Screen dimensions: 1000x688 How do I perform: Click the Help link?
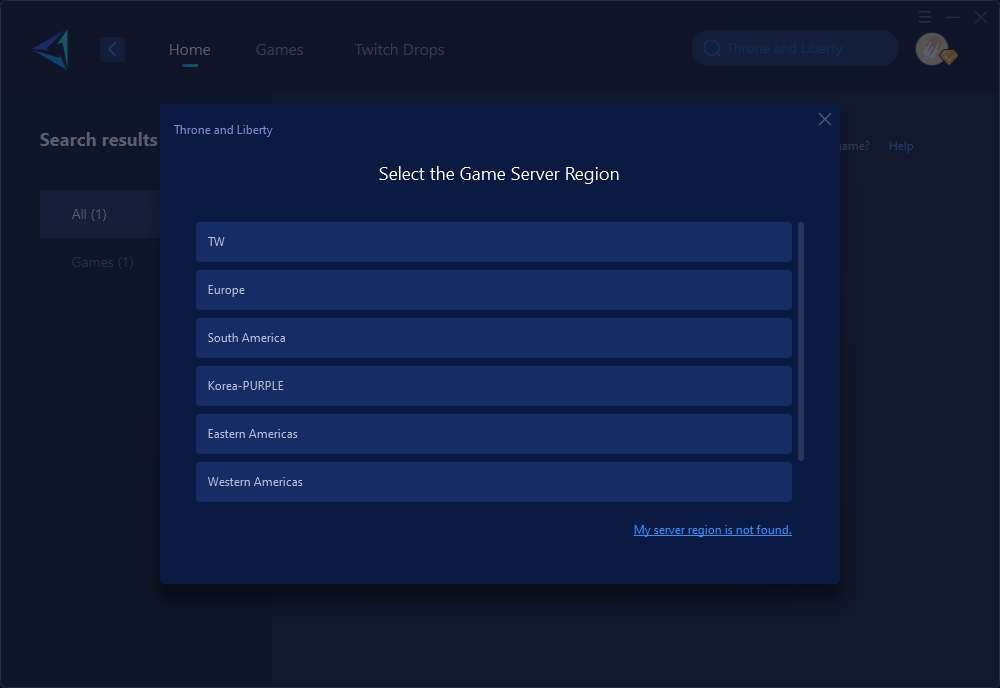click(x=901, y=146)
